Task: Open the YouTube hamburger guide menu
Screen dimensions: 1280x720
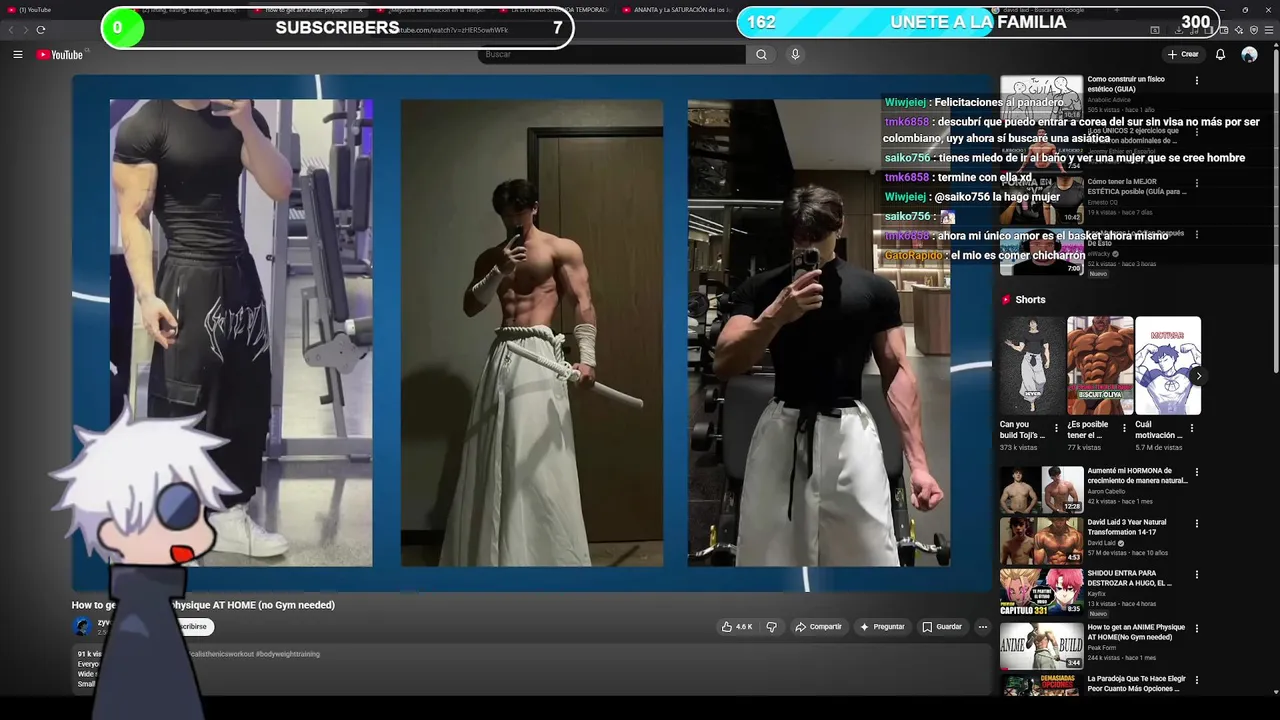Action: point(17,54)
